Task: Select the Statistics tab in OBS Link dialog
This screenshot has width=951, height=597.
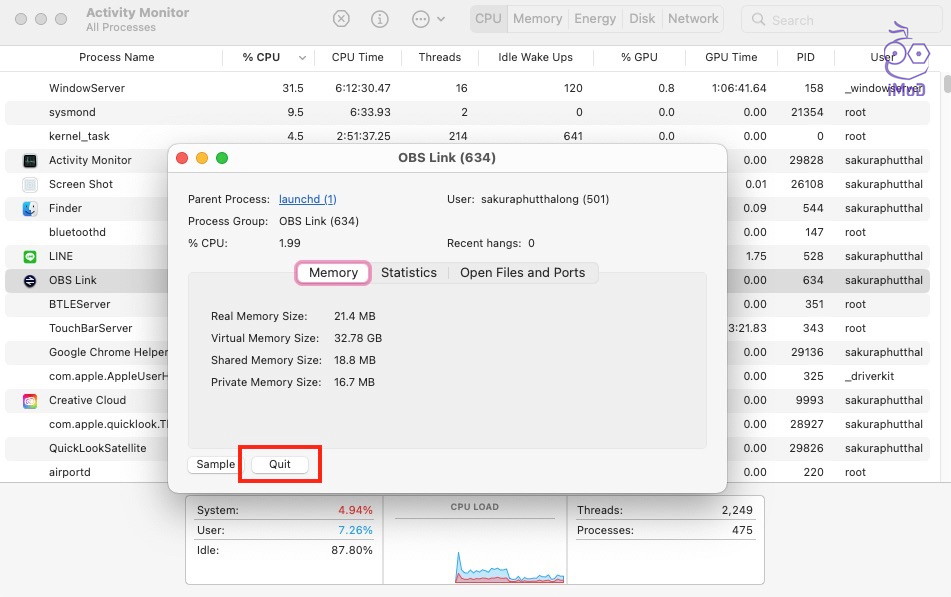Action: (x=409, y=273)
